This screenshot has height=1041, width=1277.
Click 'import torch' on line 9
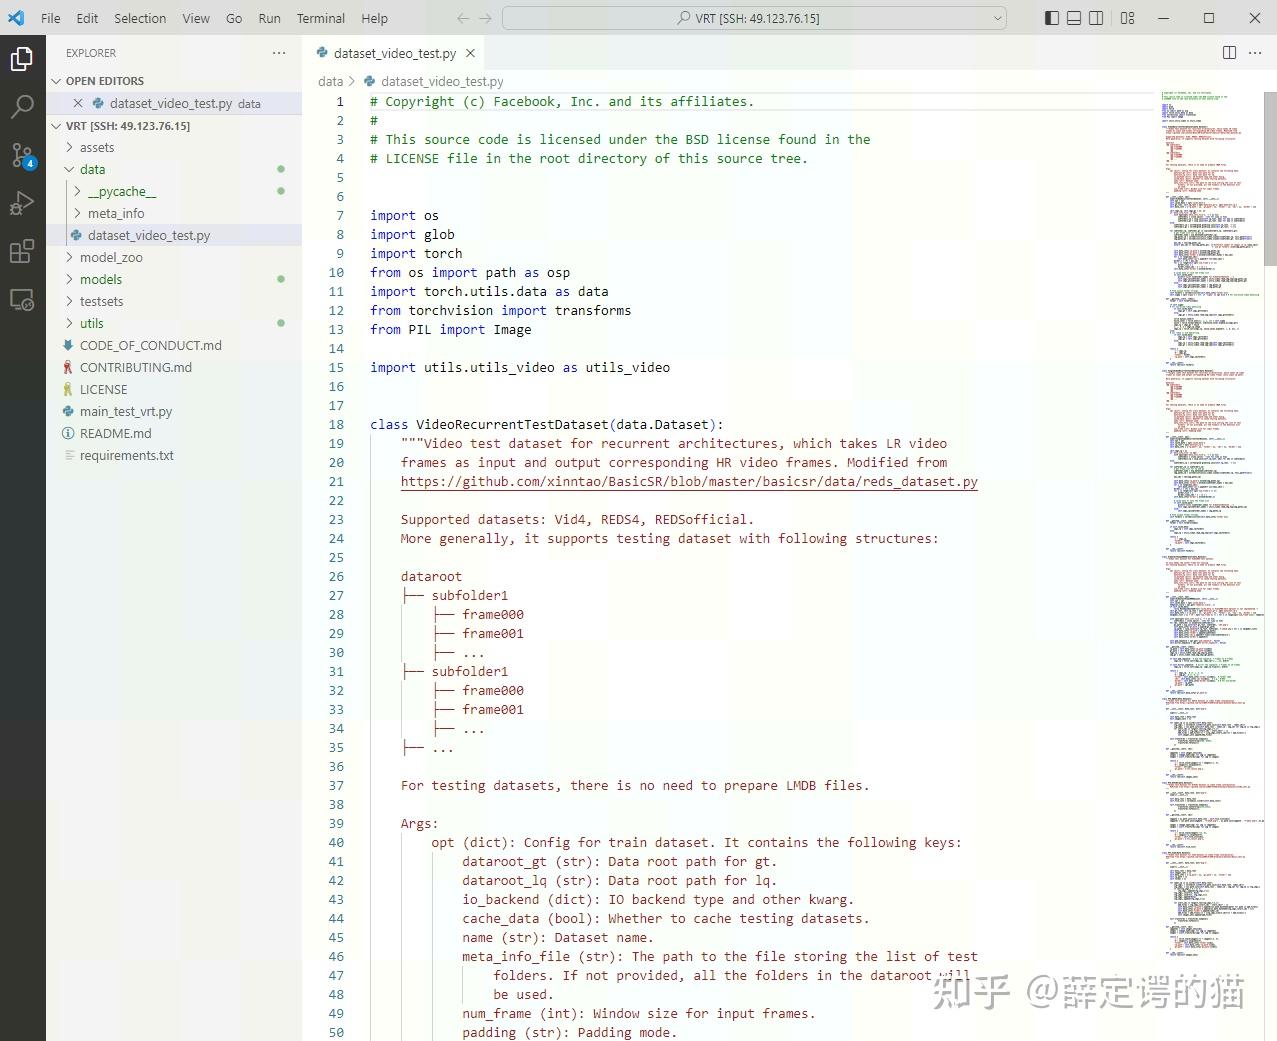[x=416, y=254]
